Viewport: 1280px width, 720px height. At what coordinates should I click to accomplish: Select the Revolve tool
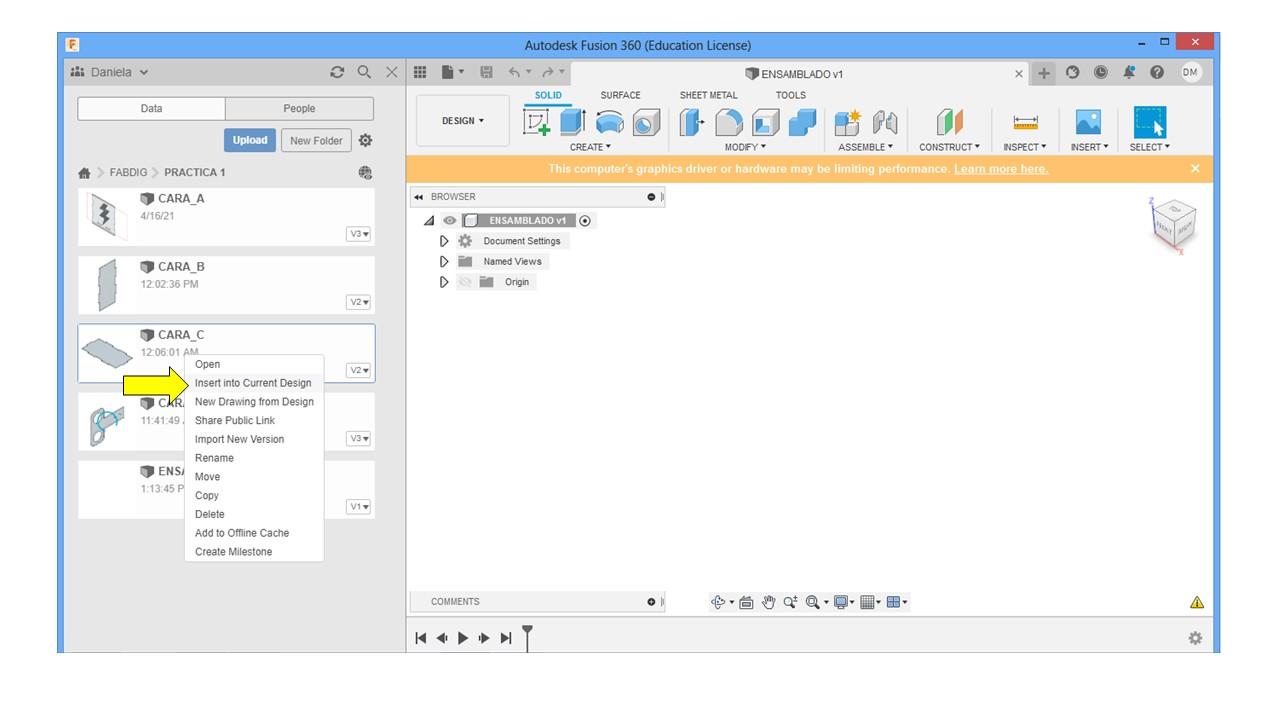pos(609,122)
